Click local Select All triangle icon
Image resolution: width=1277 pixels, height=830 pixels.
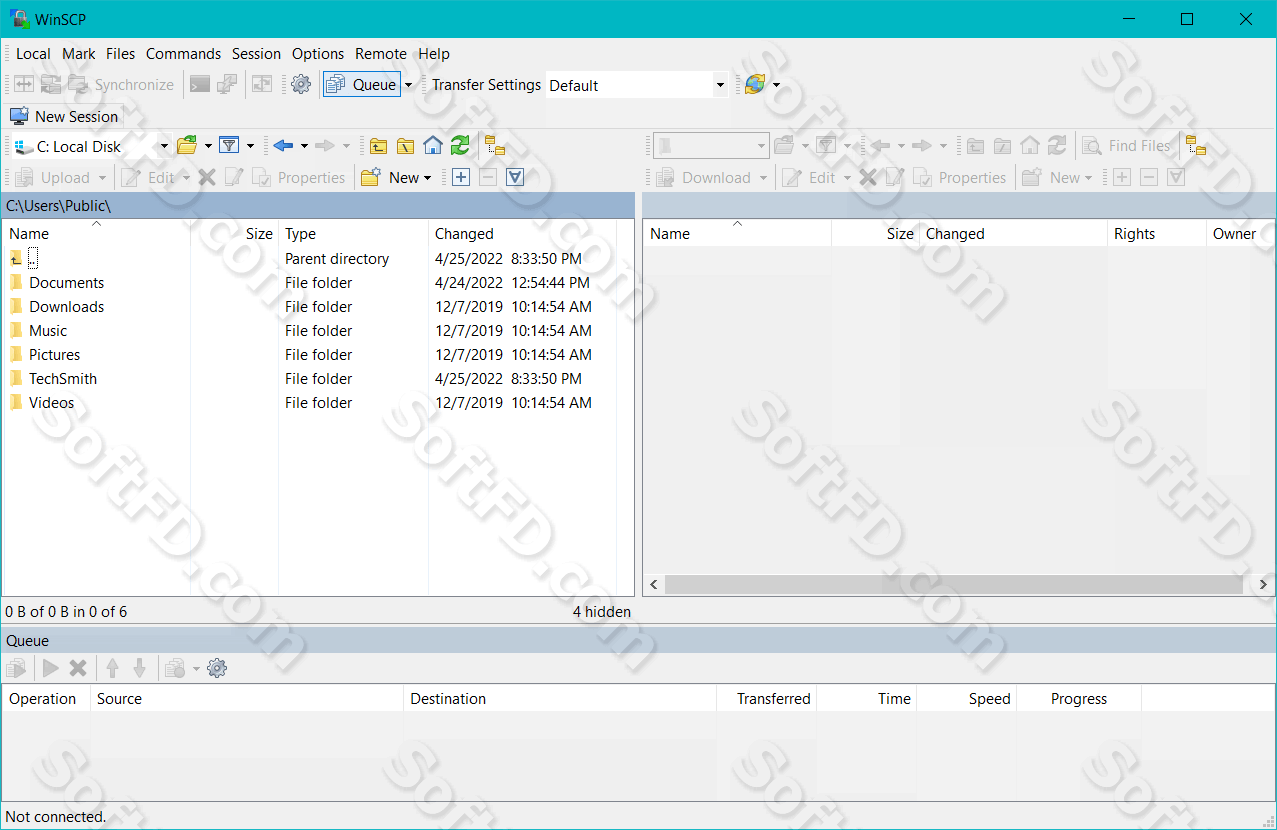514,177
